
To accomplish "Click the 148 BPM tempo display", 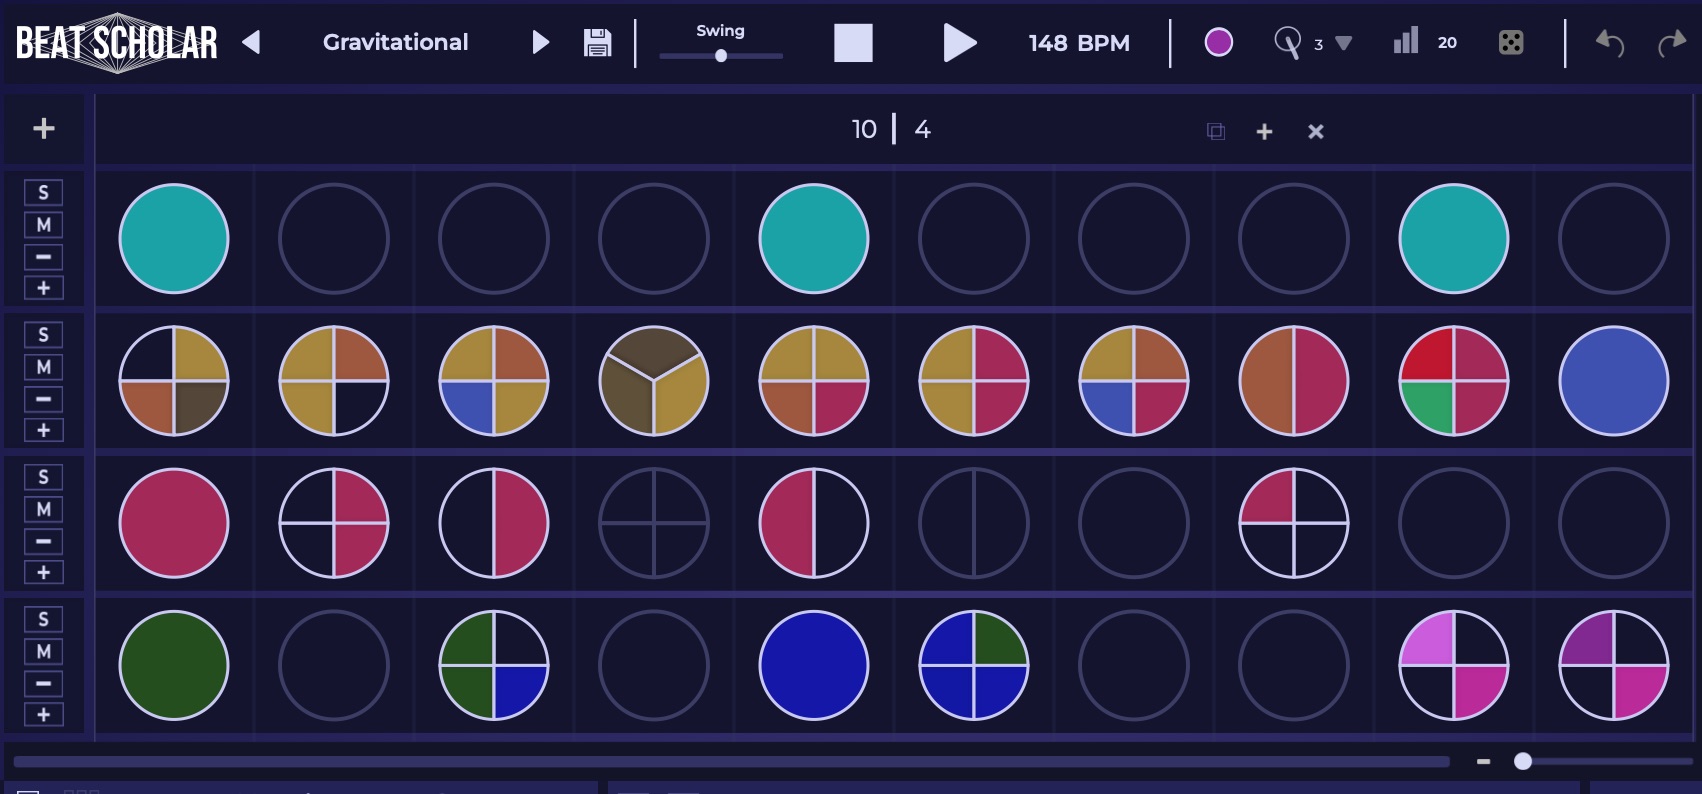I will [1078, 43].
